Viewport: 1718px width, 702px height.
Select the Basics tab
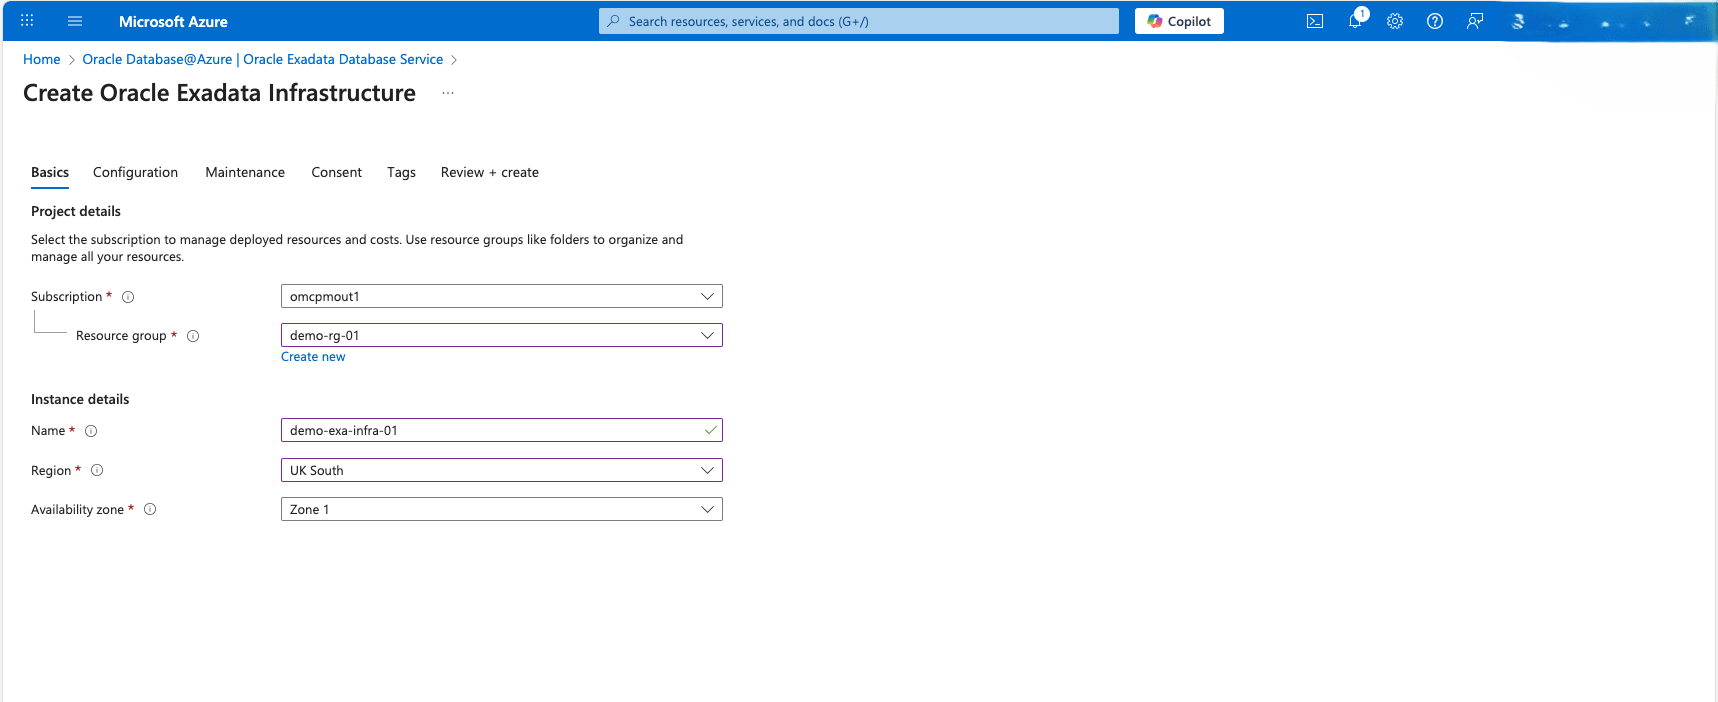tap(50, 172)
